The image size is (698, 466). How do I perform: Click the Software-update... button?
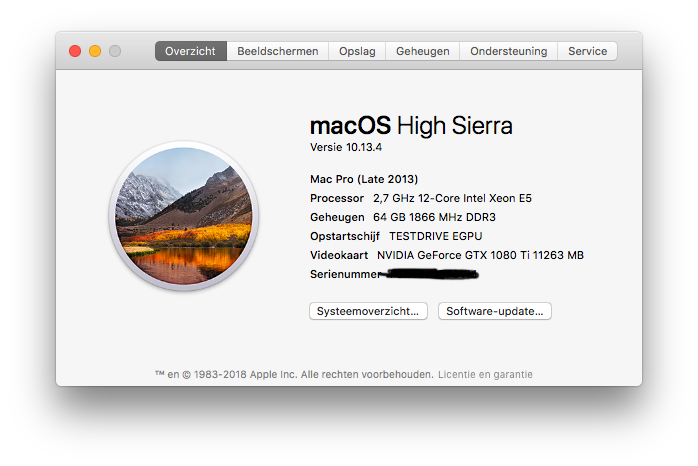click(495, 311)
